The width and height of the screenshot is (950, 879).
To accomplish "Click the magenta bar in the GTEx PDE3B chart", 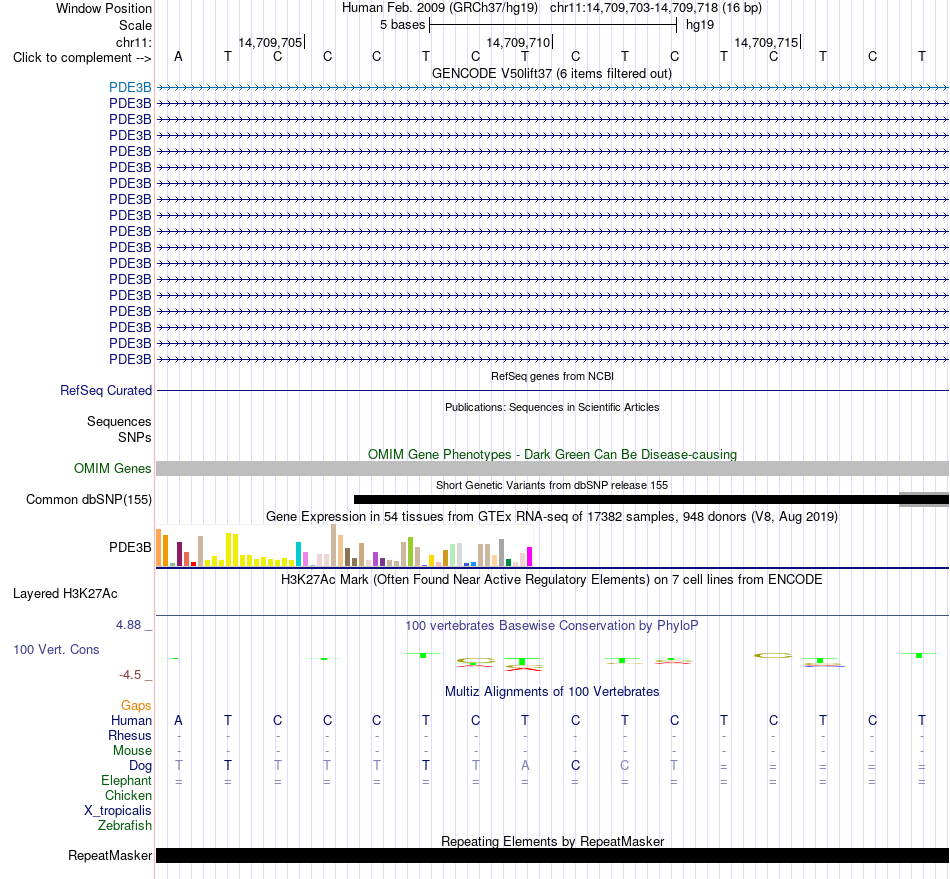I will 529,556.
